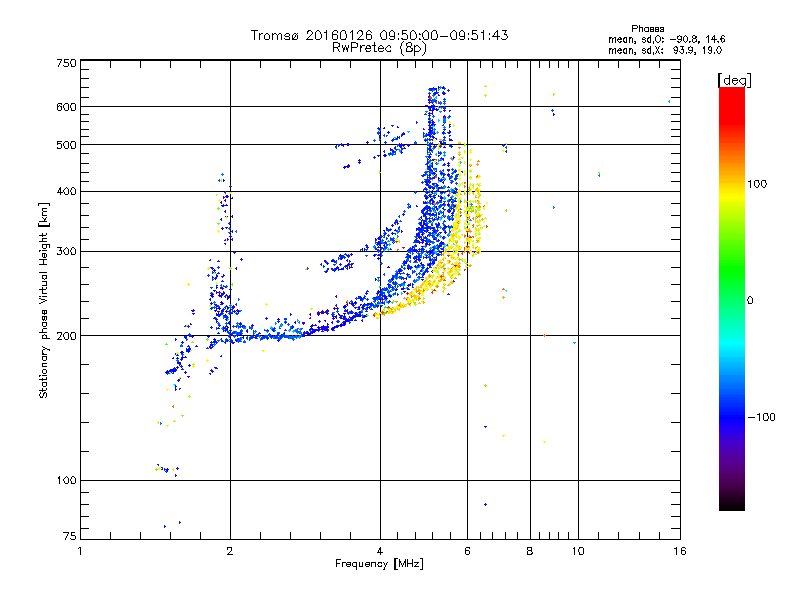Click the 'Frequency [MHz]' axis label
Image resolution: width=800 pixels, height=600 pixels.
(380, 564)
